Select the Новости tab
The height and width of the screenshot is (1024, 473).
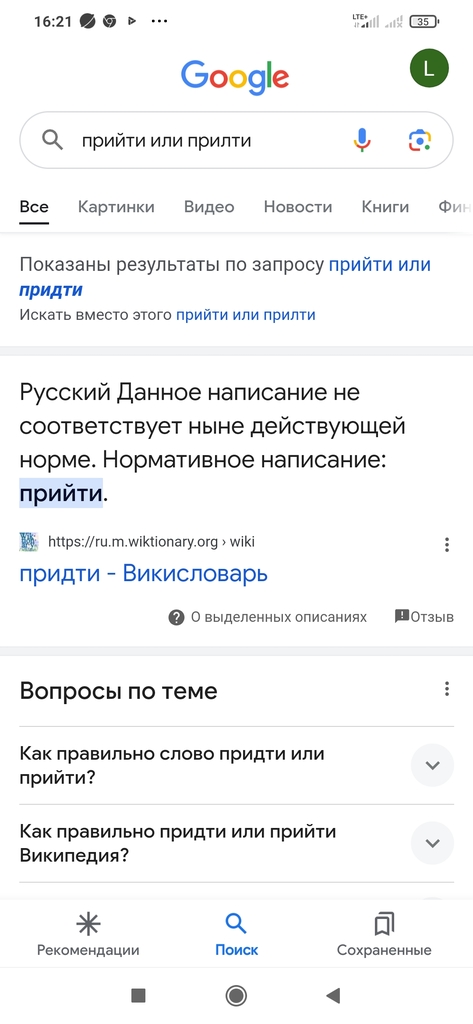(x=298, y=207)
